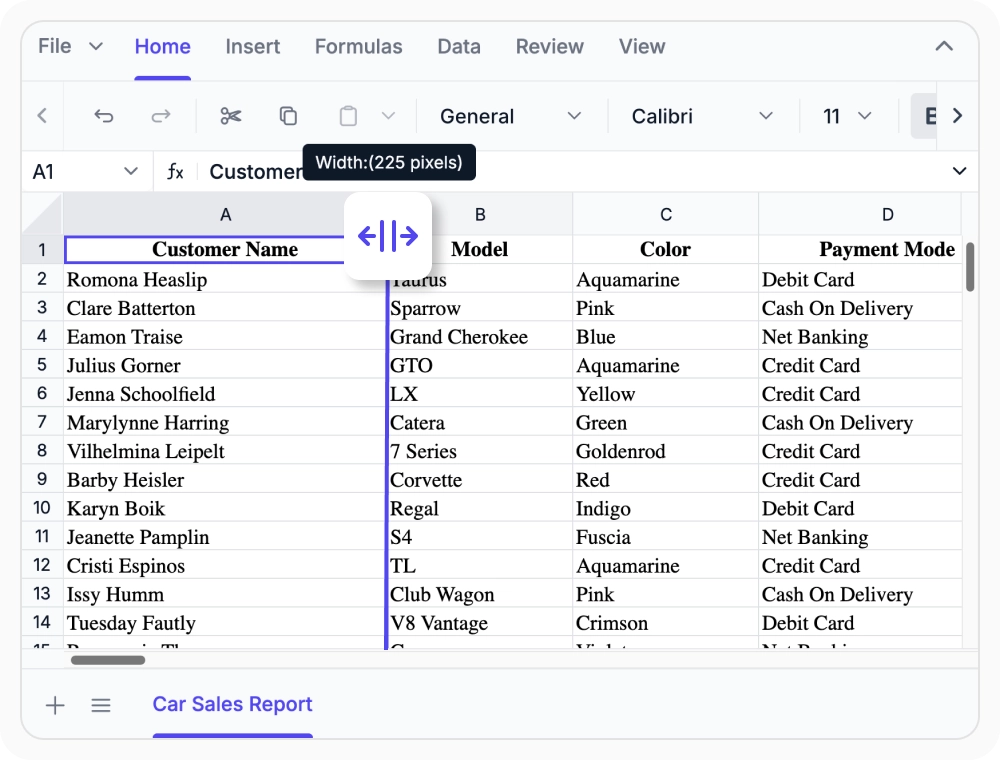1000x760 pixels.
Task: Select column B header
Action: click(480, 214)
